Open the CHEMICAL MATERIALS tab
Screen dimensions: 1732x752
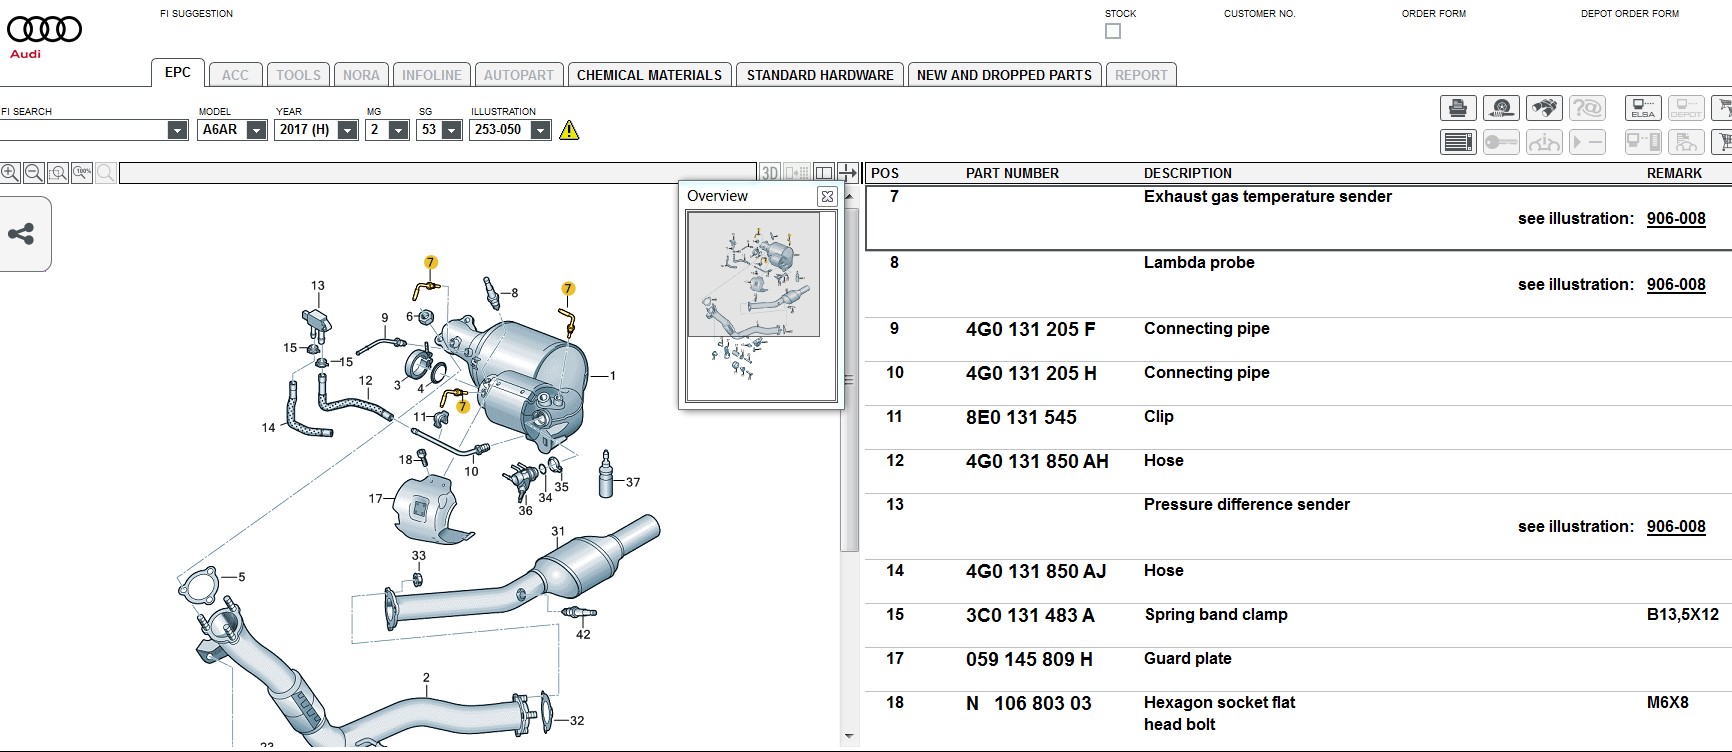click(x=649, y=75)
